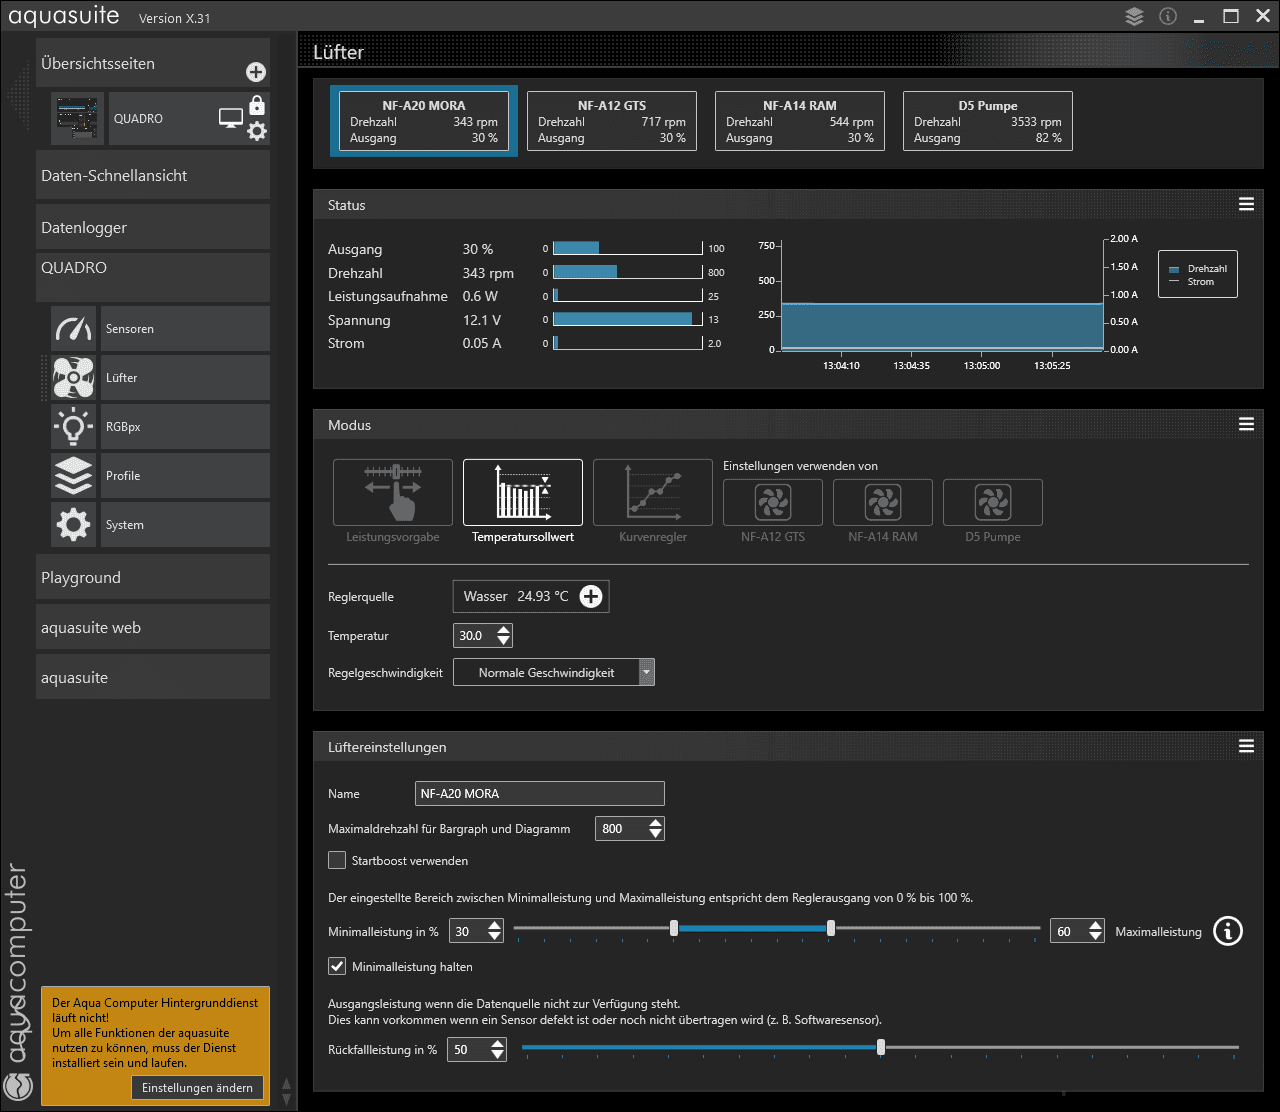Select the NF-A14 RAM fan card
1280x1112 pixels.
[x=800, y=121]
